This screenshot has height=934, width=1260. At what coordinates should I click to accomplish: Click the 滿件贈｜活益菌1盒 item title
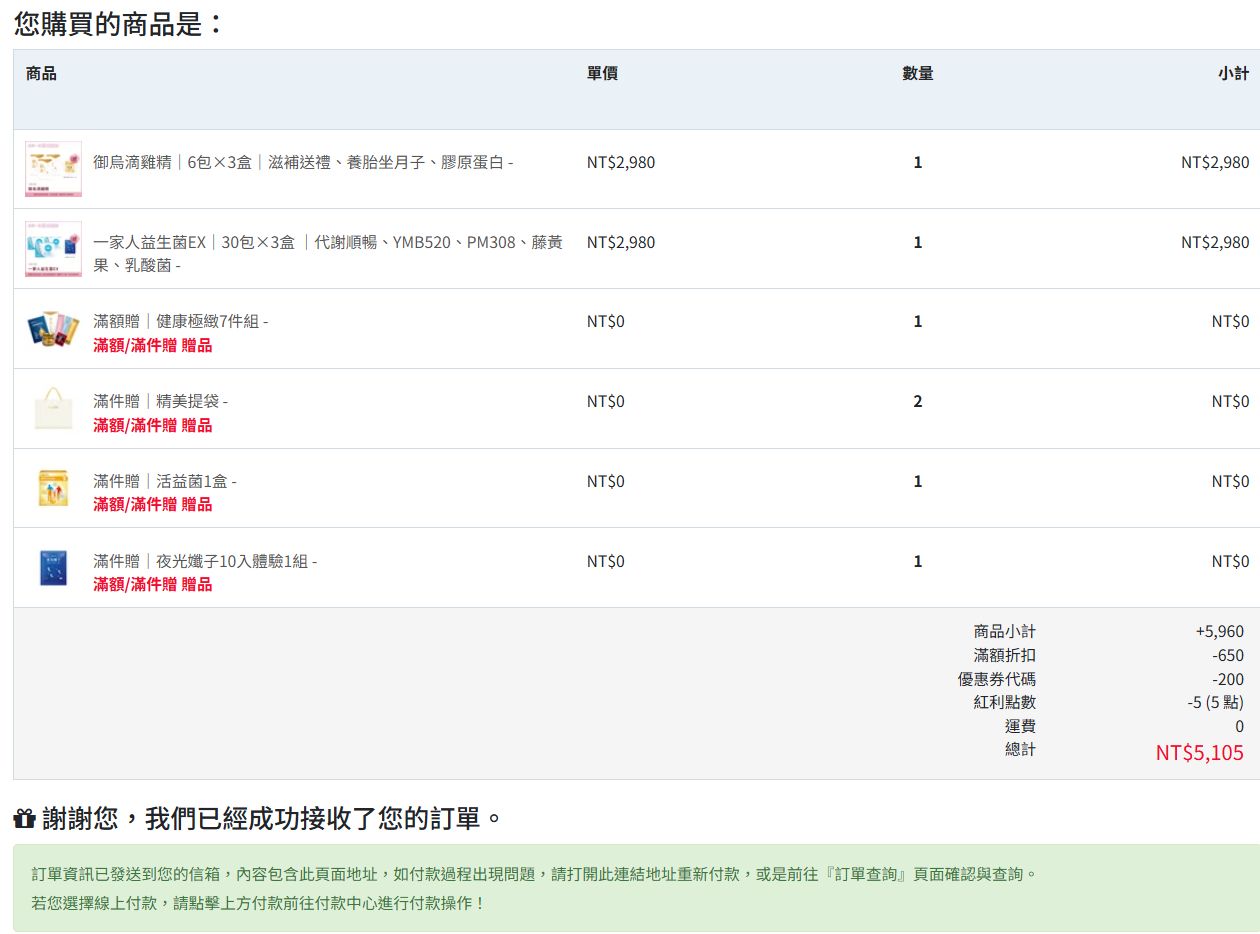[164, 481]
